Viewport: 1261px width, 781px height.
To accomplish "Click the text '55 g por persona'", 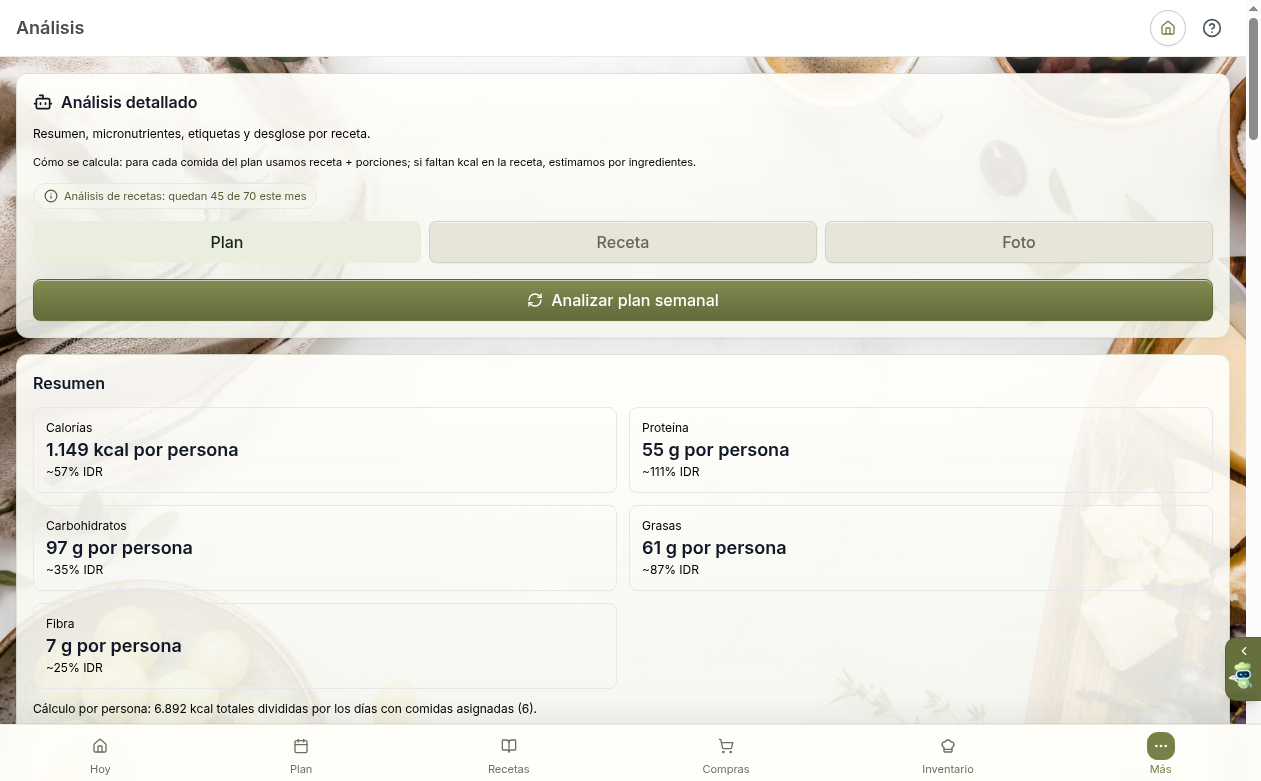I will click(x=716, y=450).
